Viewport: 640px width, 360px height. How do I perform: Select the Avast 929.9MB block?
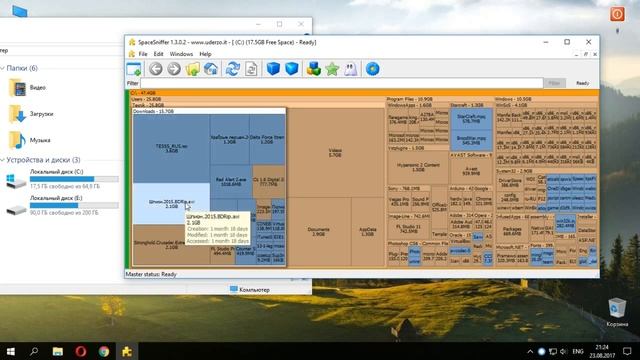471,171
